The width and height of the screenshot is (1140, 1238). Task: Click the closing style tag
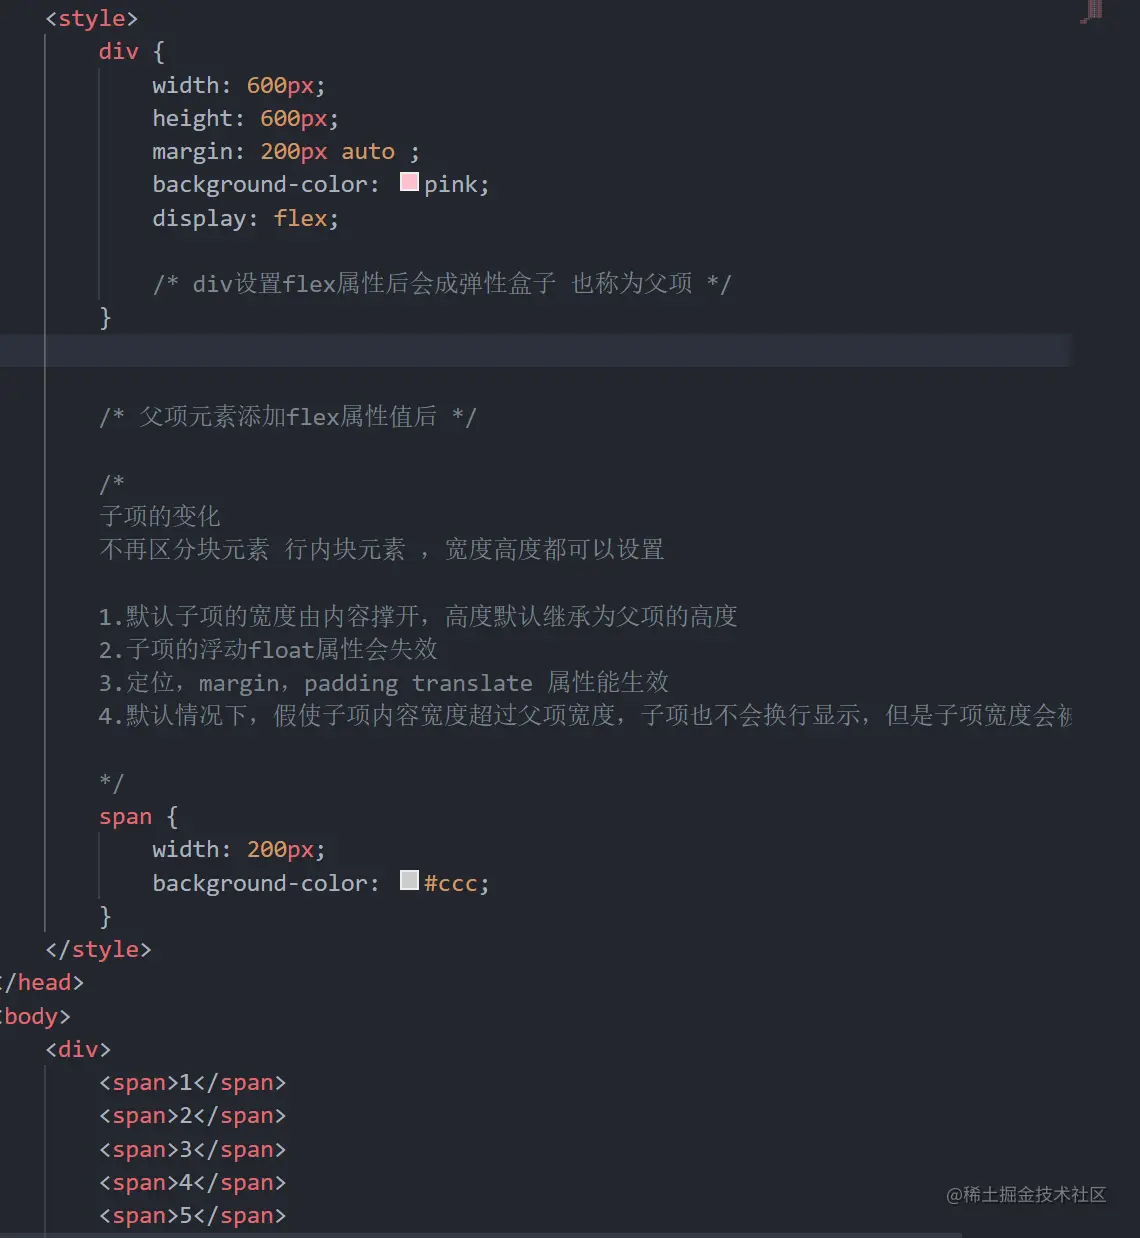[98, 949]
